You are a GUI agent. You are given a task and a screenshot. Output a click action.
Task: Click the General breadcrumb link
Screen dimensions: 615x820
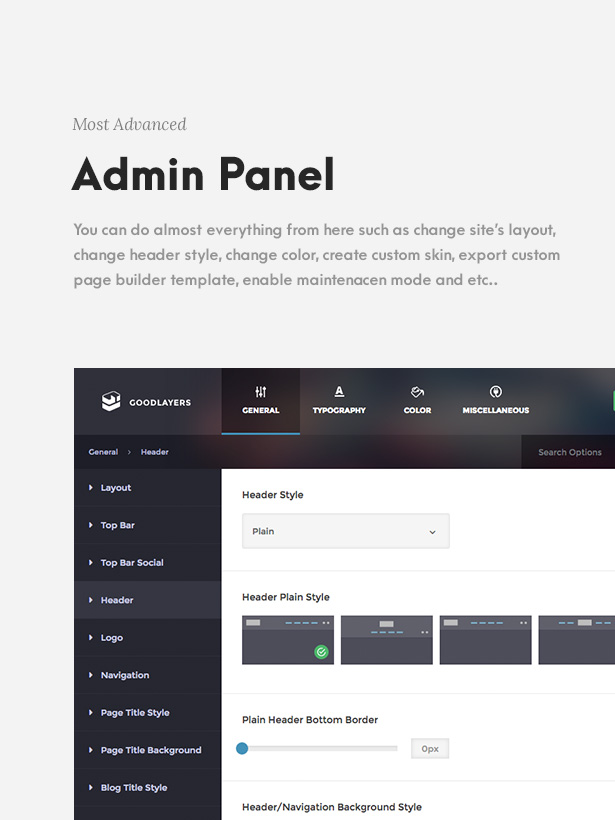(x=103, y=452)
